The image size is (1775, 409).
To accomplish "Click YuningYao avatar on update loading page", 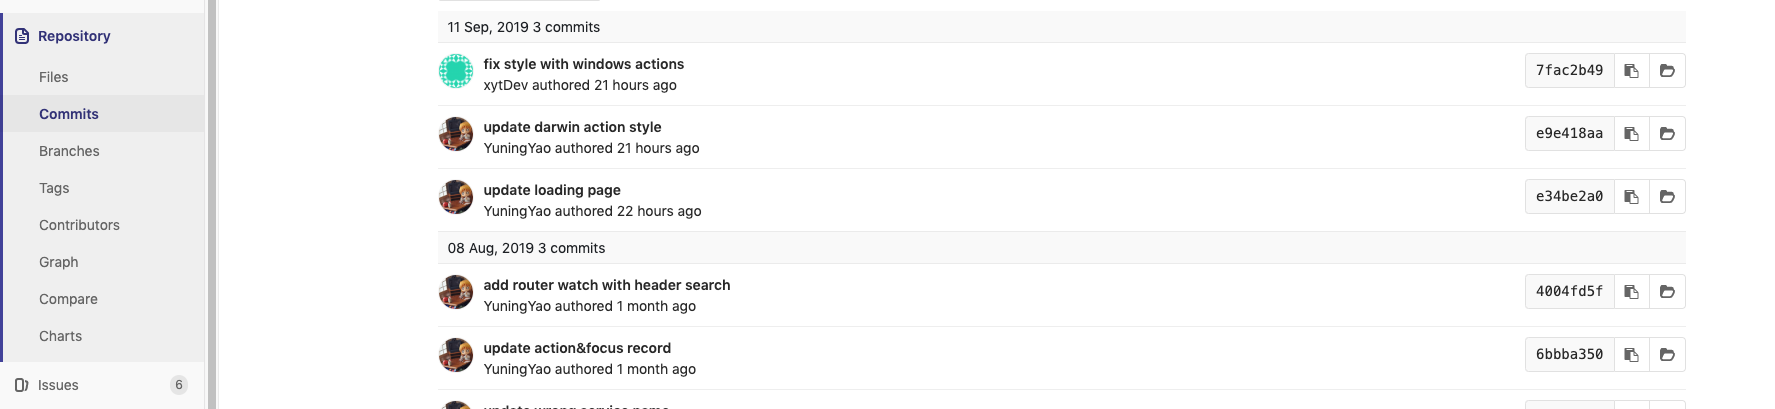I will [456, 197].
